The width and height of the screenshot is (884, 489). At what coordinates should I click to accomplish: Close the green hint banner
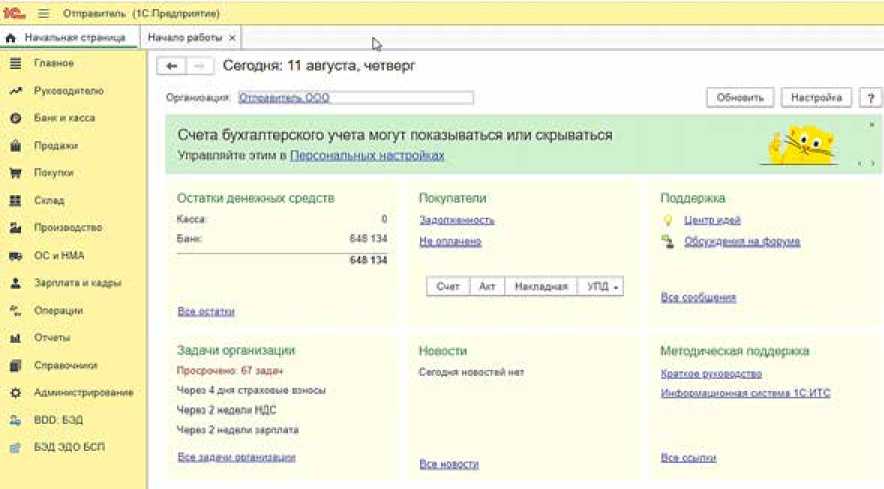(x=872, y=125)
